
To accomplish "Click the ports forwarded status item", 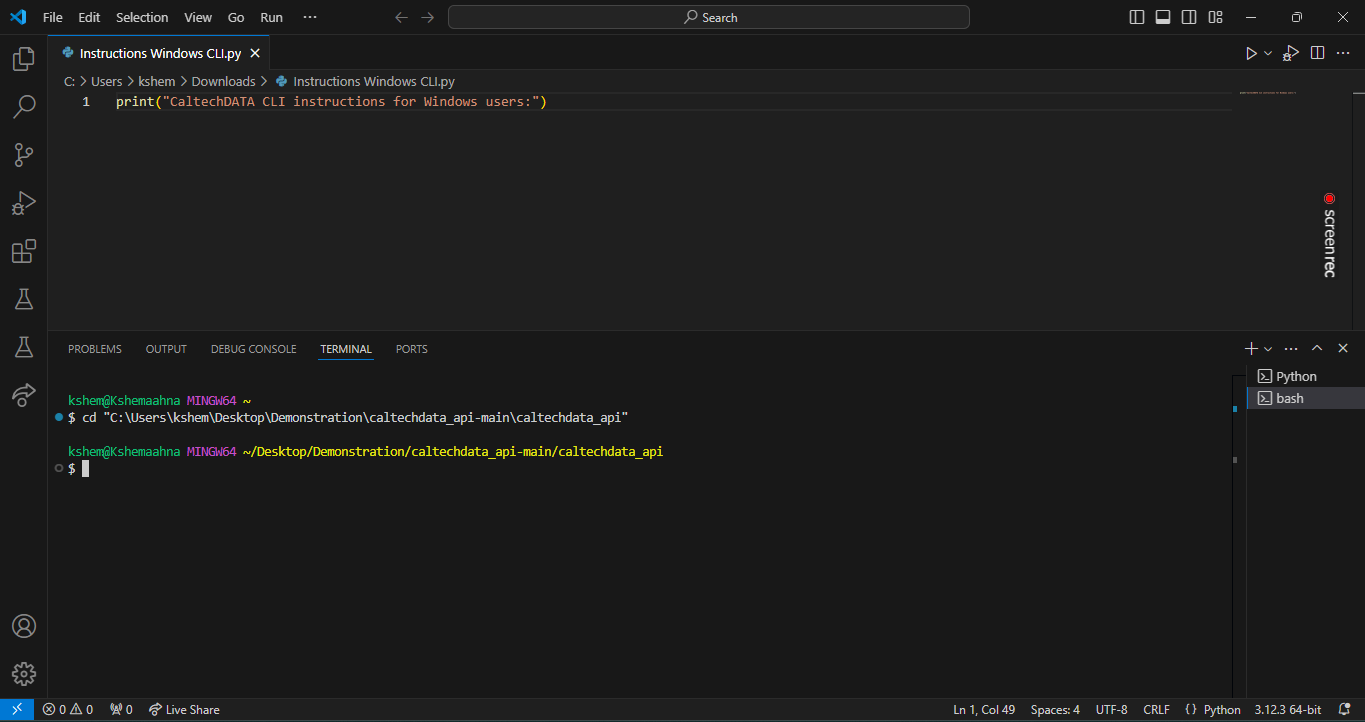I will [121, 710].
